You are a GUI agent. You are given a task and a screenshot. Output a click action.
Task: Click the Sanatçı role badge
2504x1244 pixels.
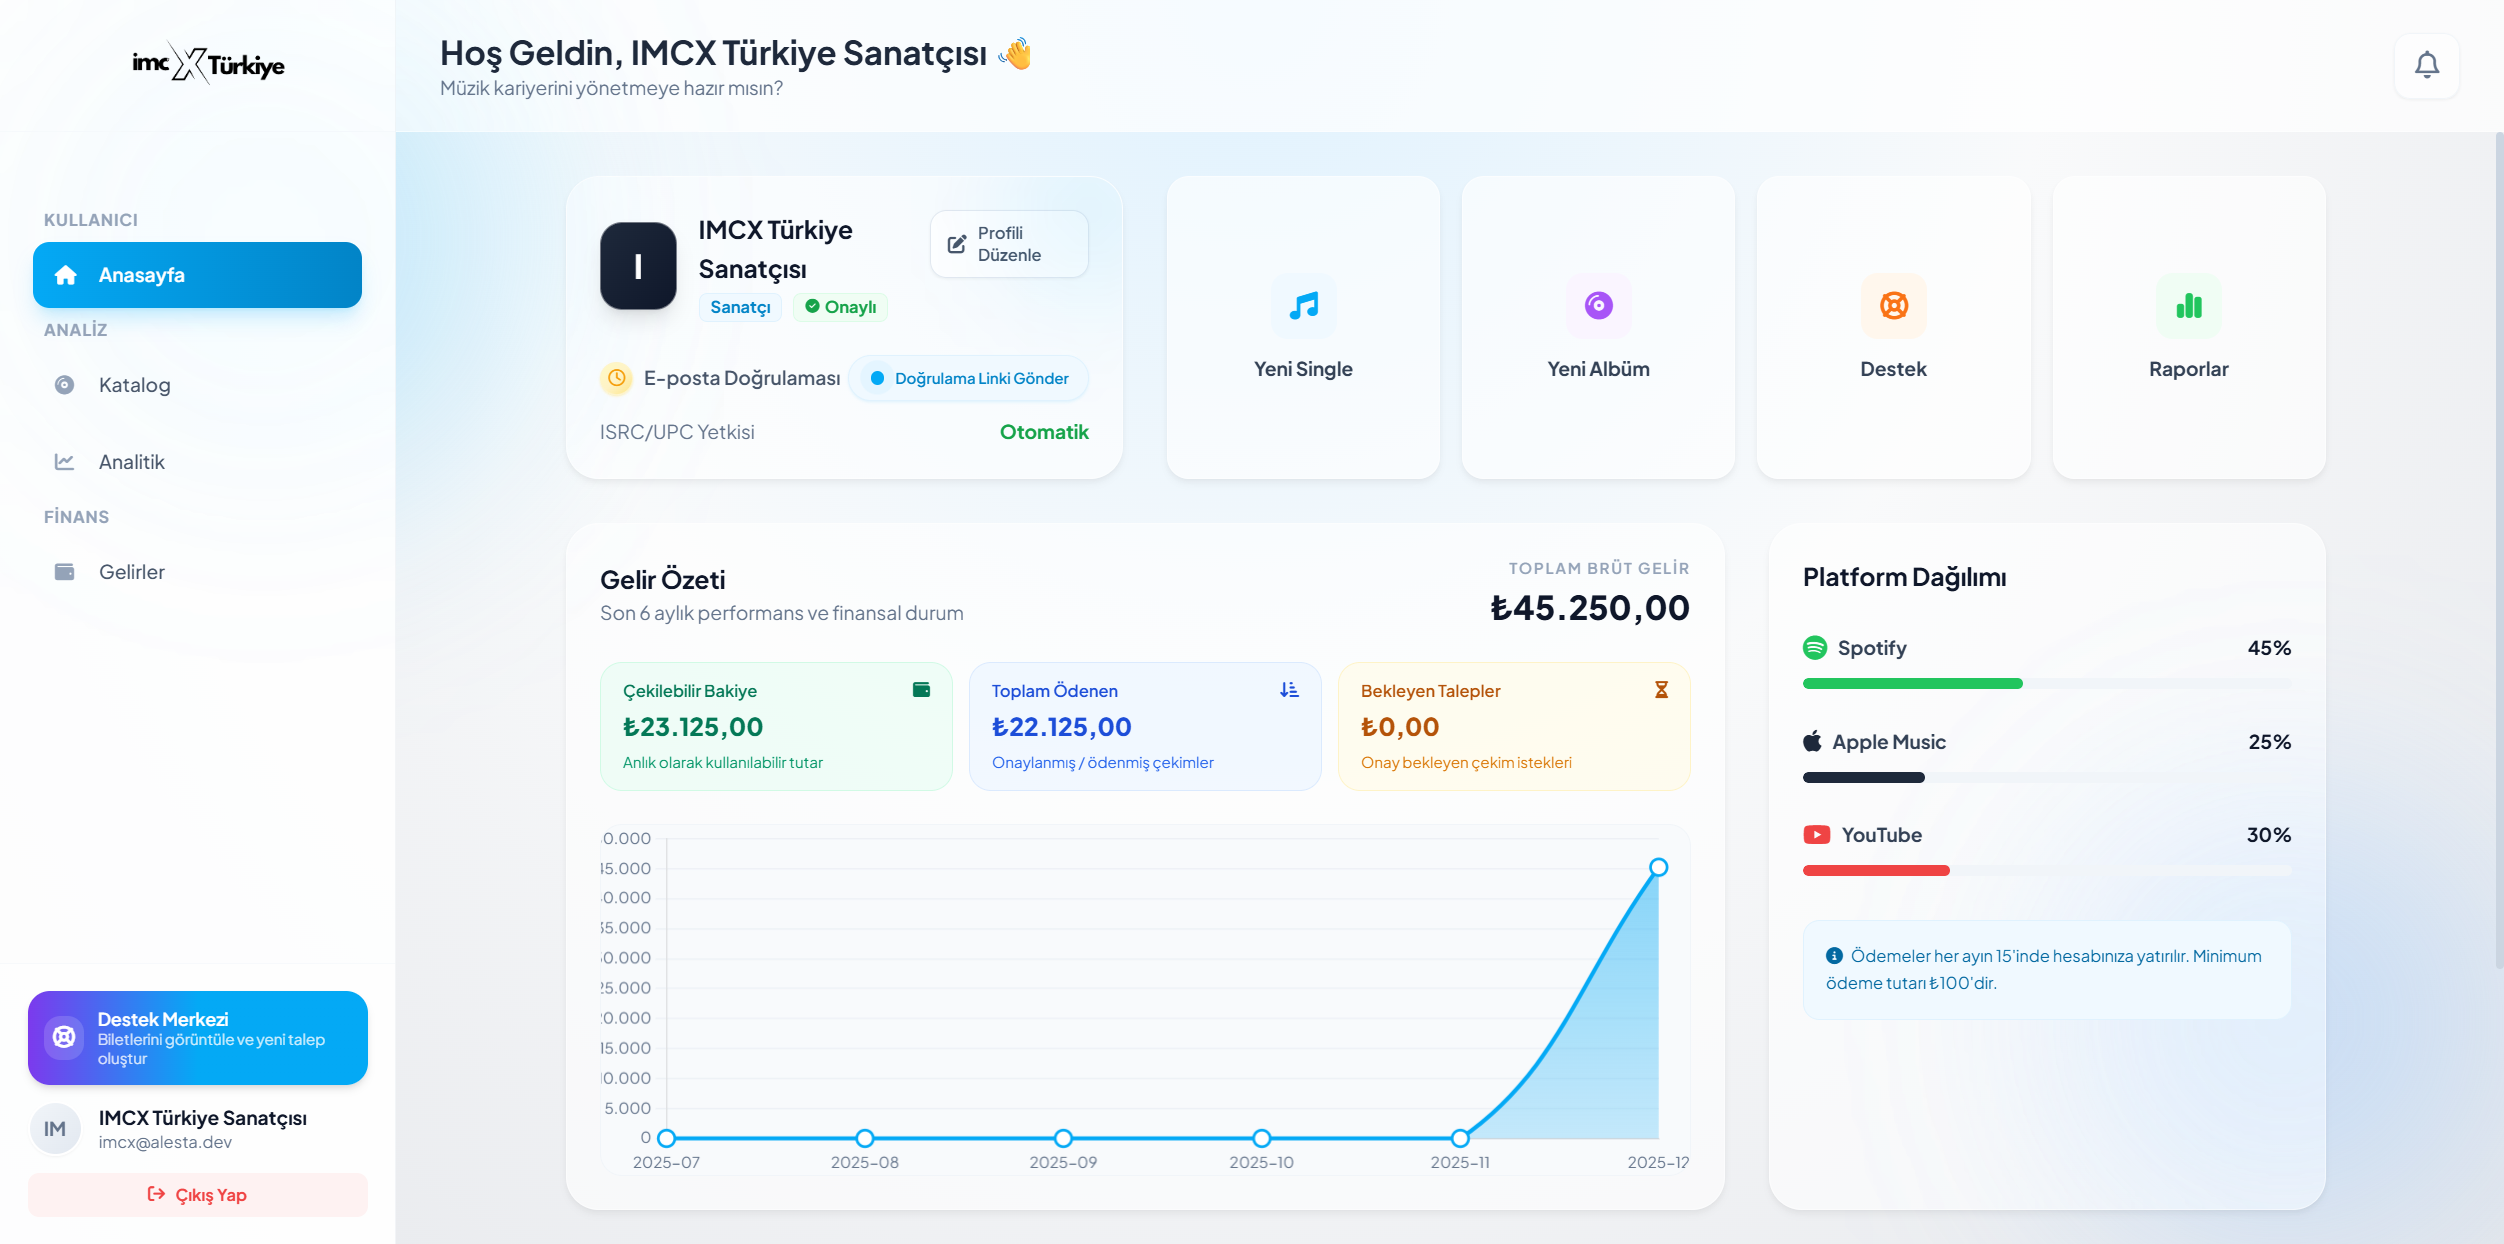click(740, 306)
